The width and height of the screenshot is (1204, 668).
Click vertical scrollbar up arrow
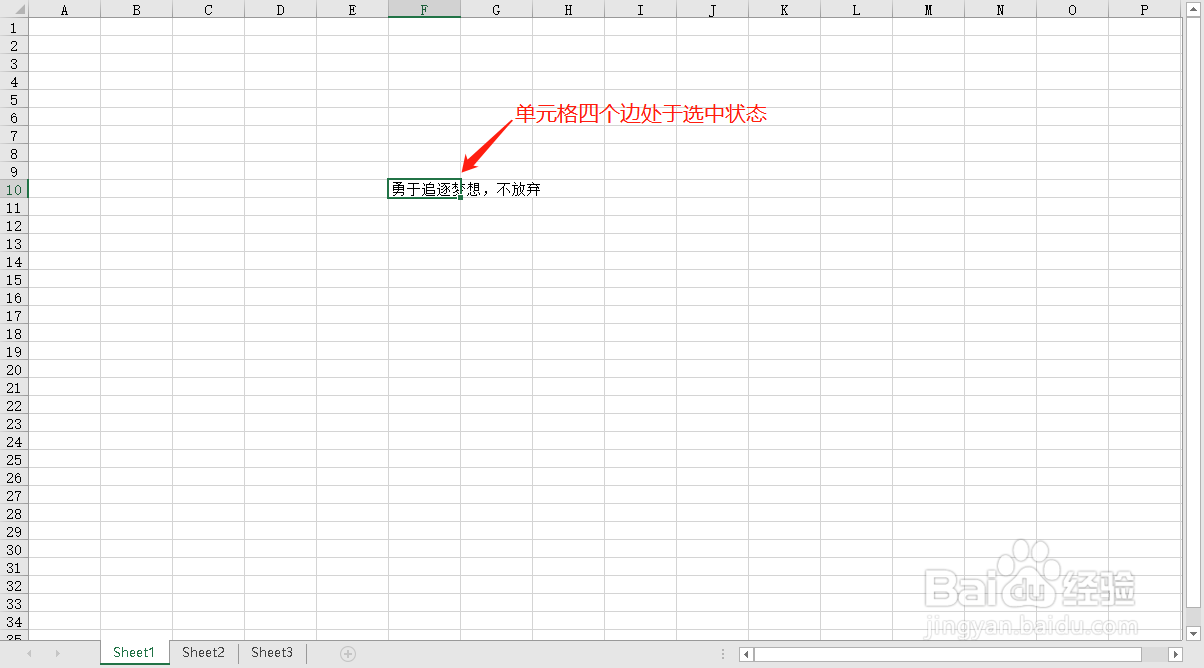point(1193,8)
